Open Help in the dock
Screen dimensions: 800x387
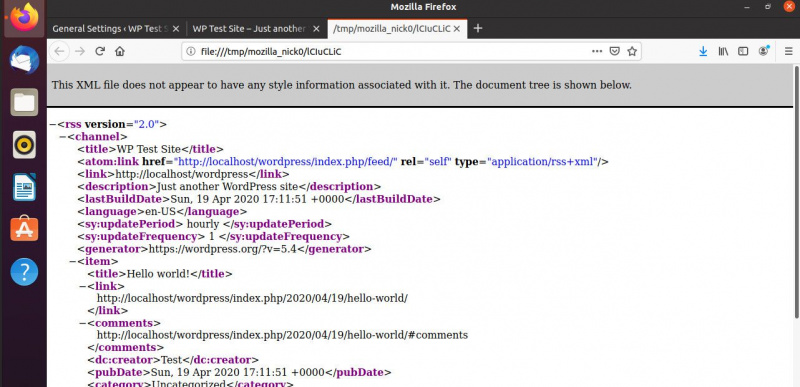pos(24,272)
